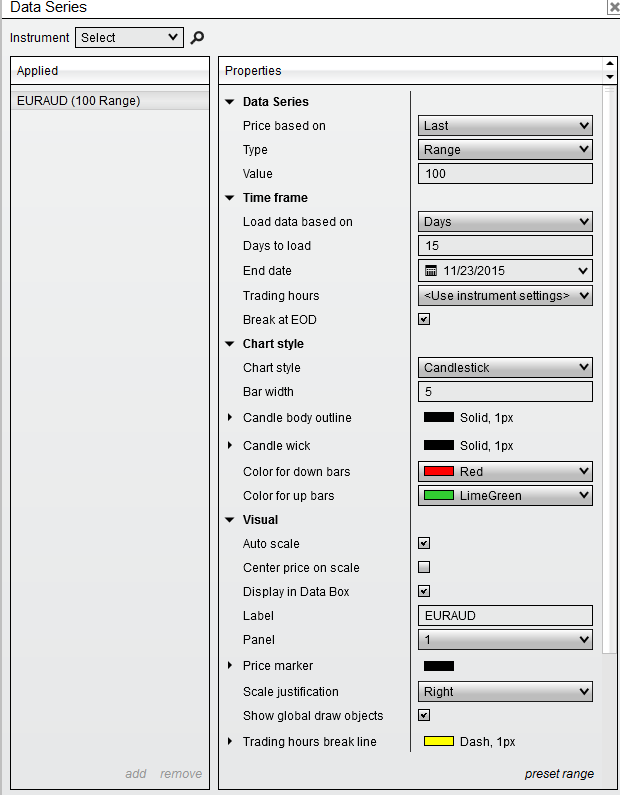
Task: Open the Type Range dropdown
Action: pos(505,150)
